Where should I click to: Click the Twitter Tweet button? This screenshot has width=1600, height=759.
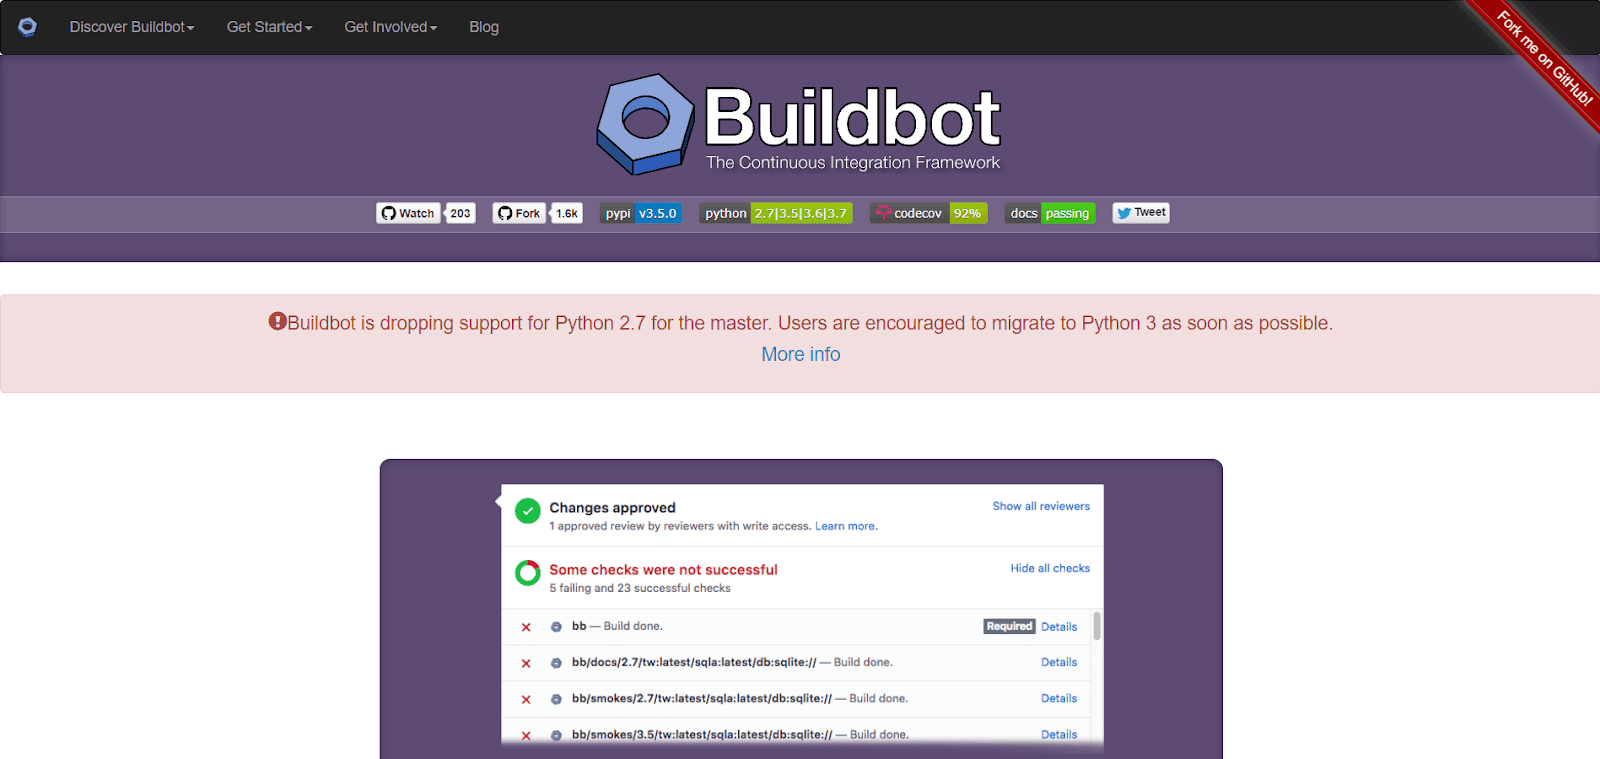click(1141, 212)
